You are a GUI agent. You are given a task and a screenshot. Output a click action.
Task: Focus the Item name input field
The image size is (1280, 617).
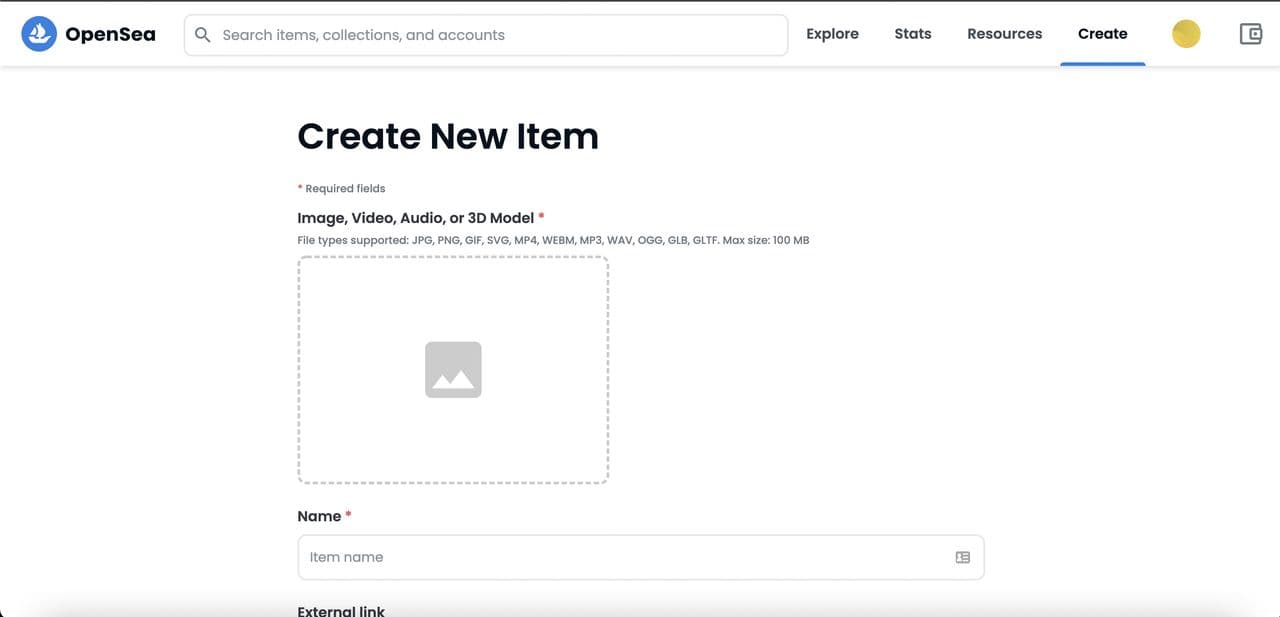pos(620,557)
